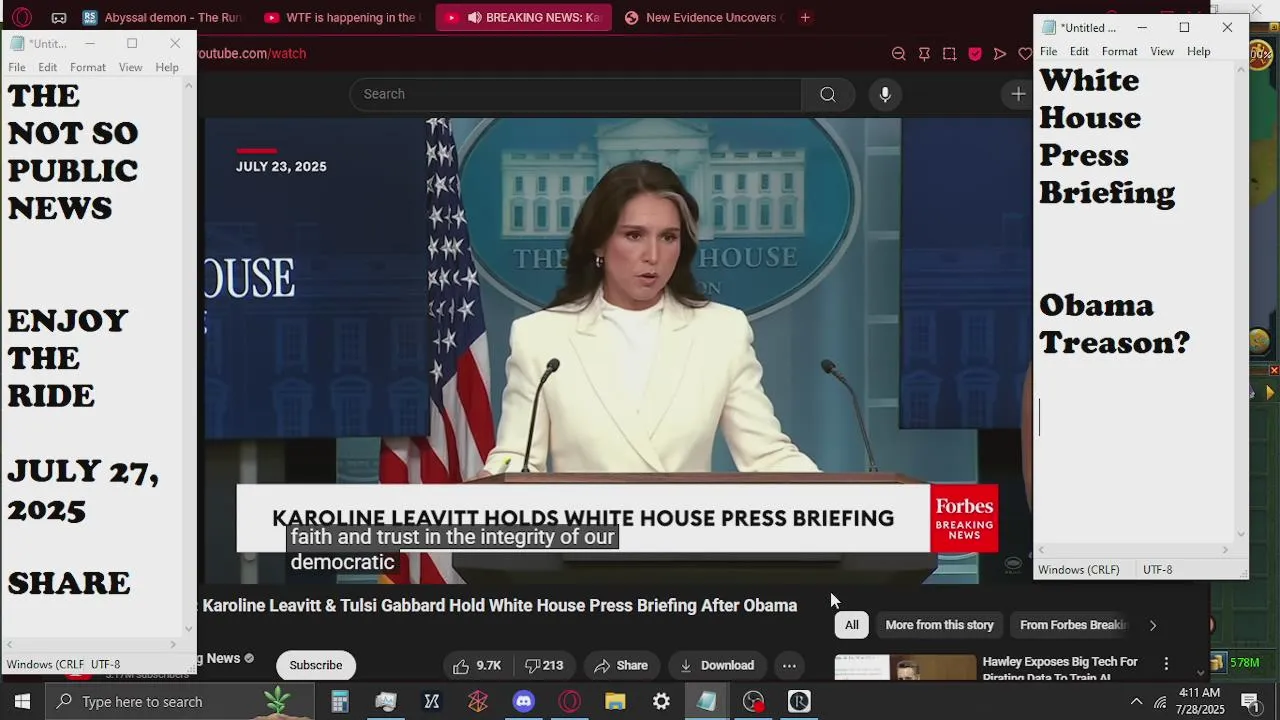The height and width of the screenshot is (720, 1280).
Task: Click into the YouTube search field
Action: [x=576, y=94]
